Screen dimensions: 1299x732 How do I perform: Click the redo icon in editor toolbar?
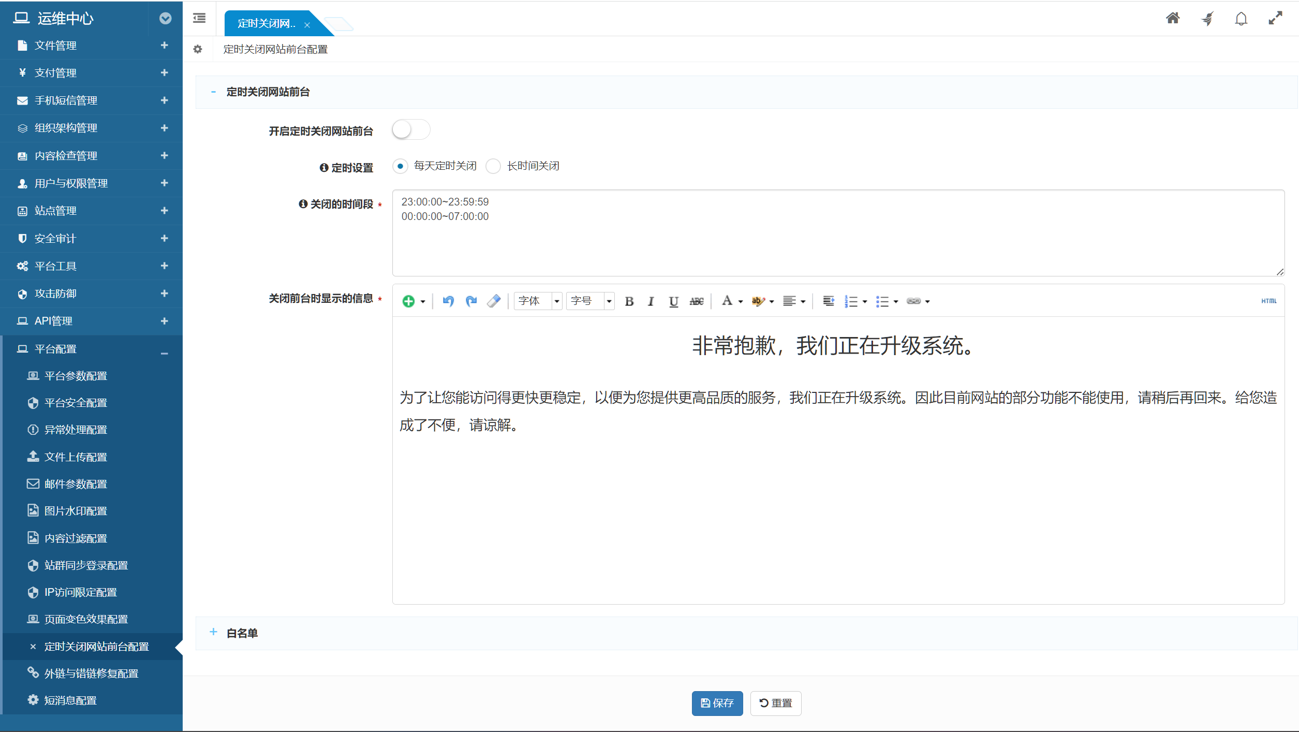point(471,301)
